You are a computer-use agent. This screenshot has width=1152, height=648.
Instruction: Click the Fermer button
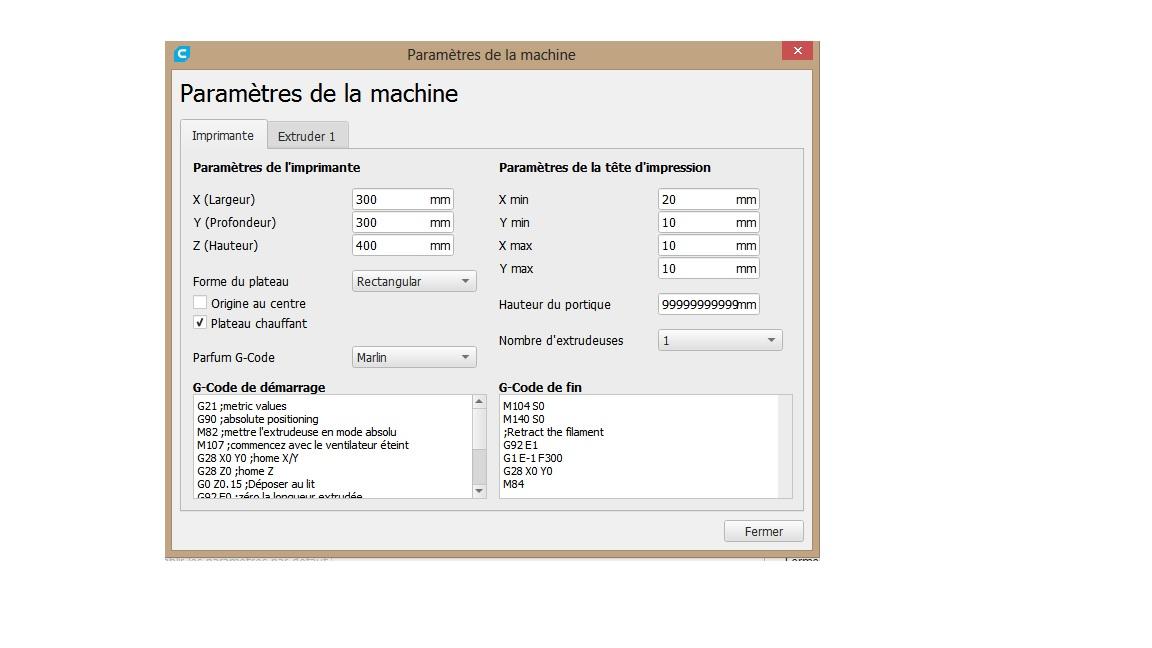[763, 531]
